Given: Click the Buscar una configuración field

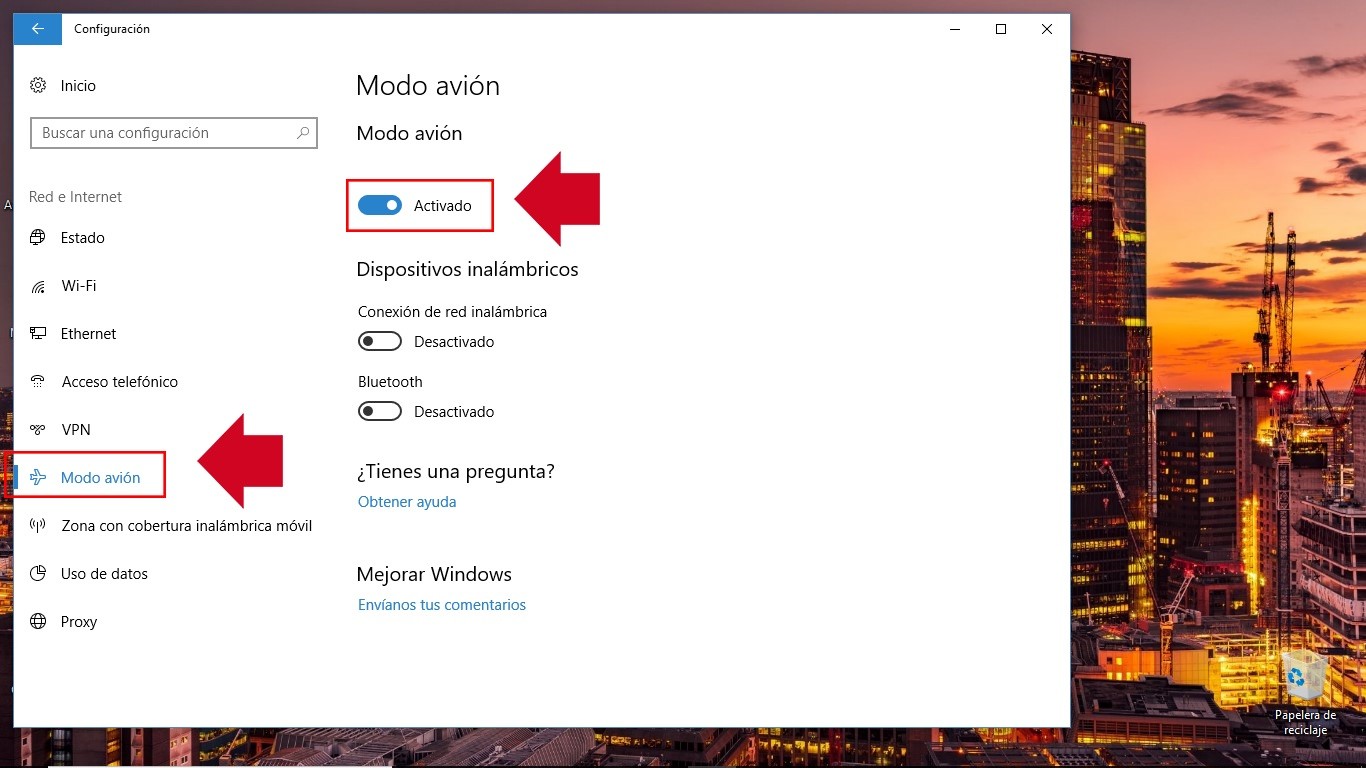Looking at the screenshot, I should coord(165,133).
